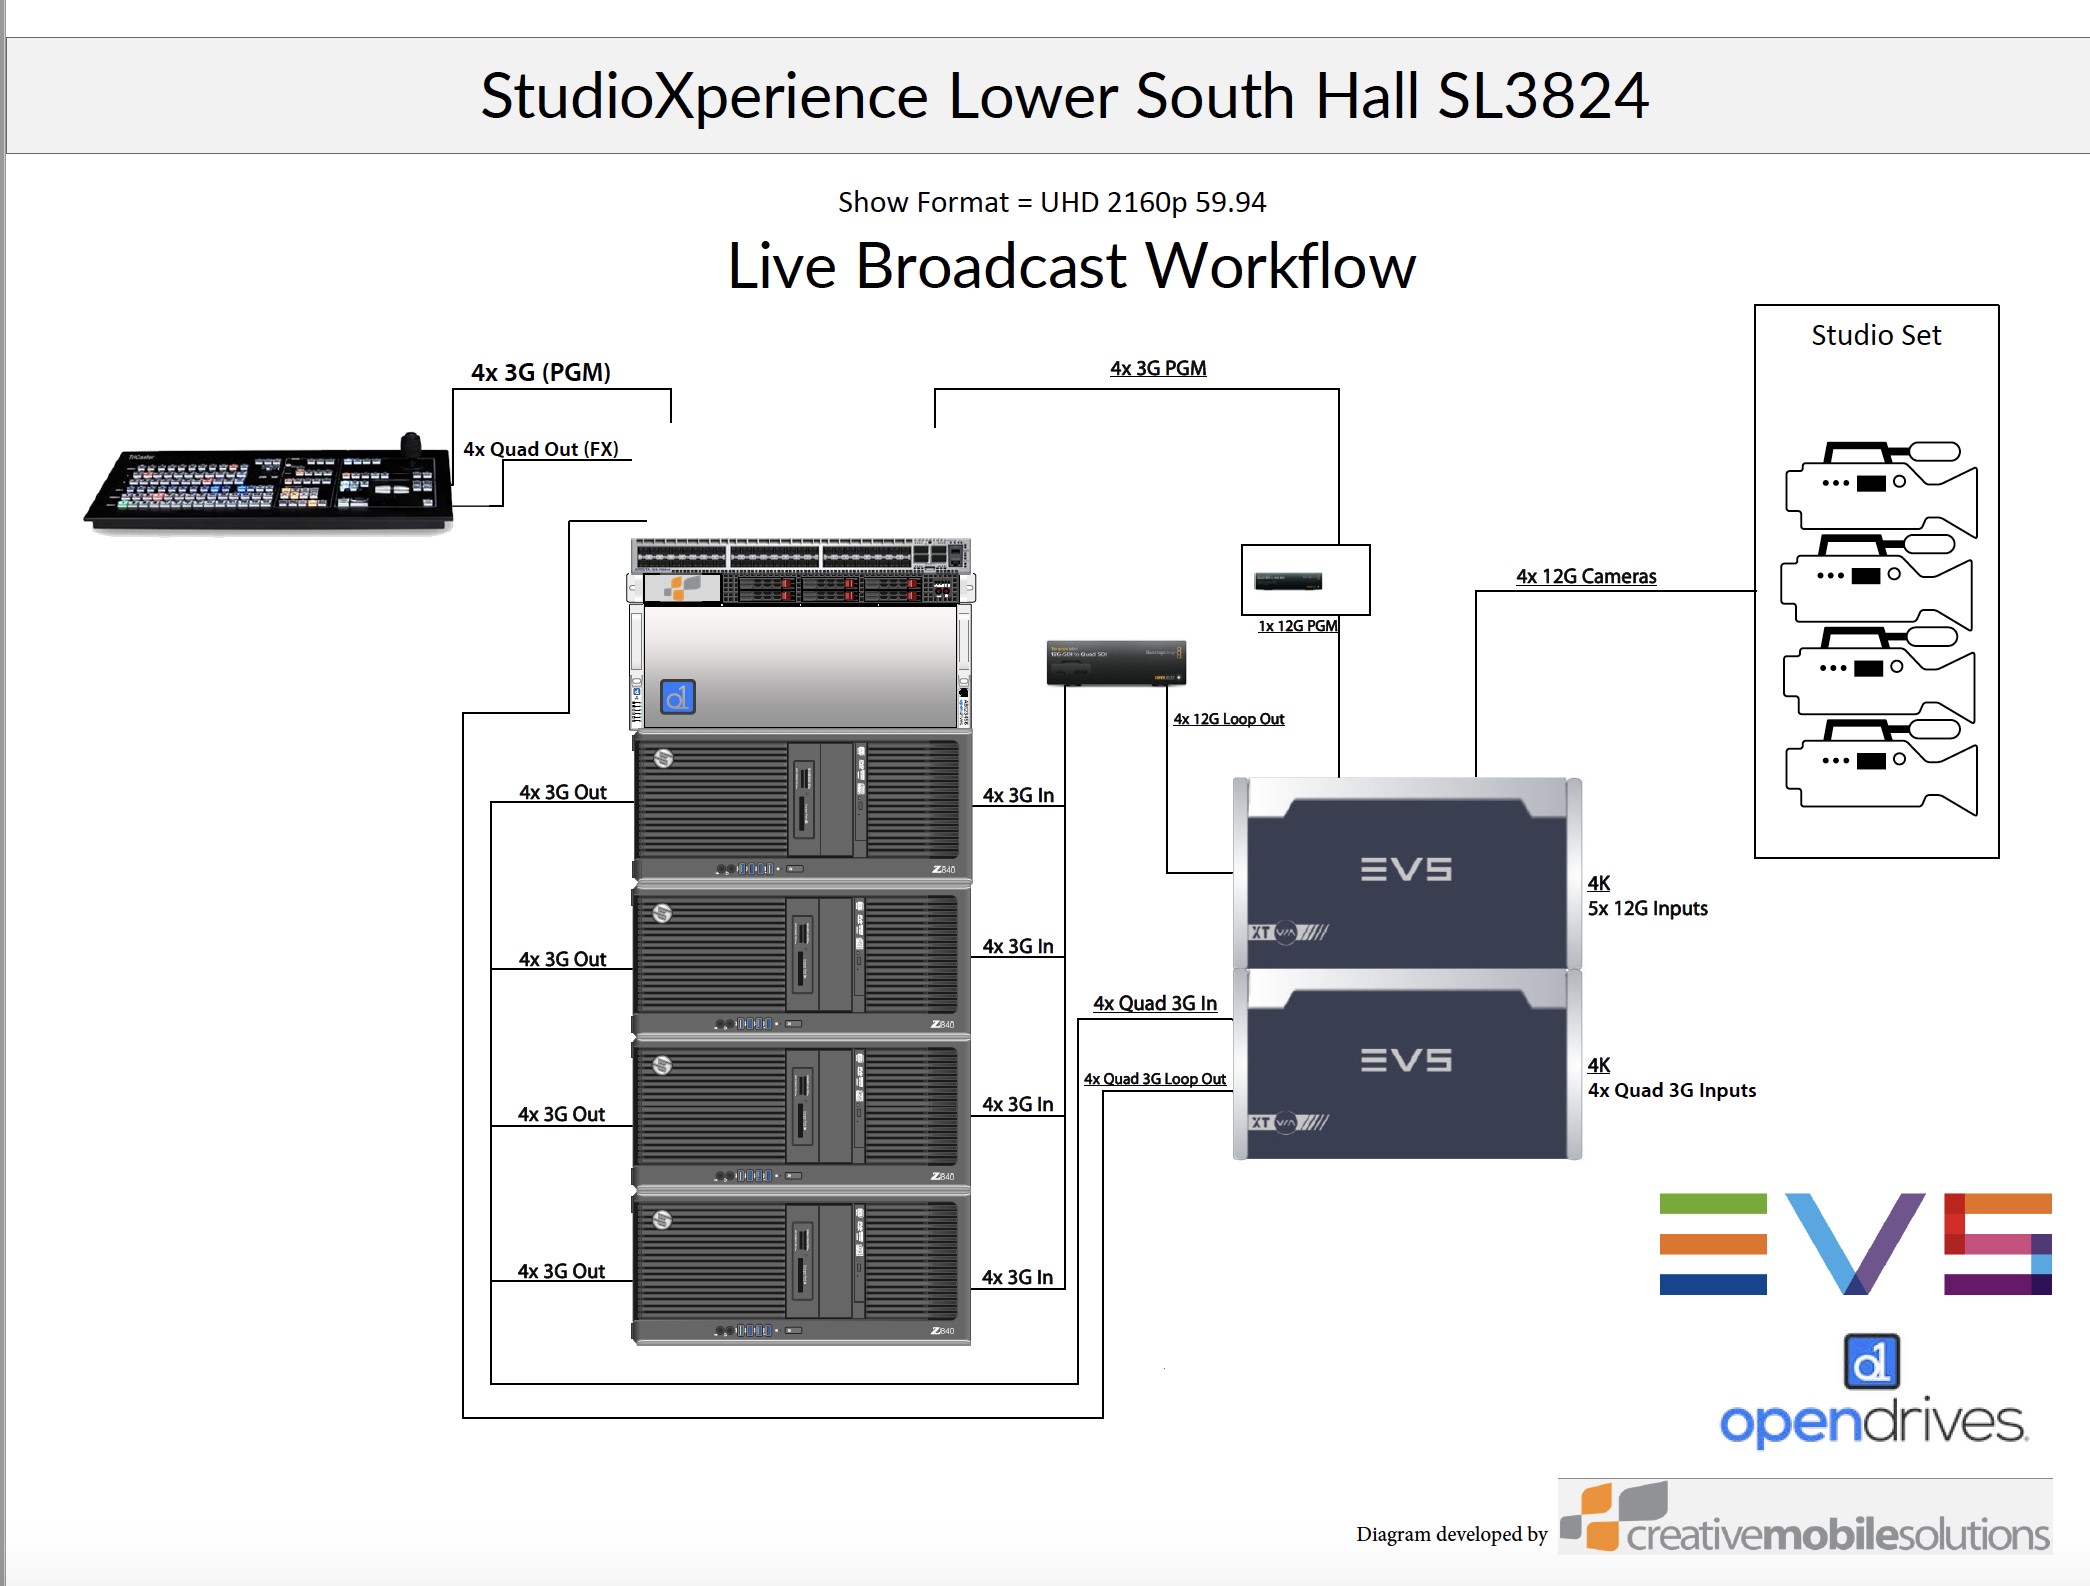Click the topmost HP Z840 workstation
2090x1586 pixels.
coord(801,808)
